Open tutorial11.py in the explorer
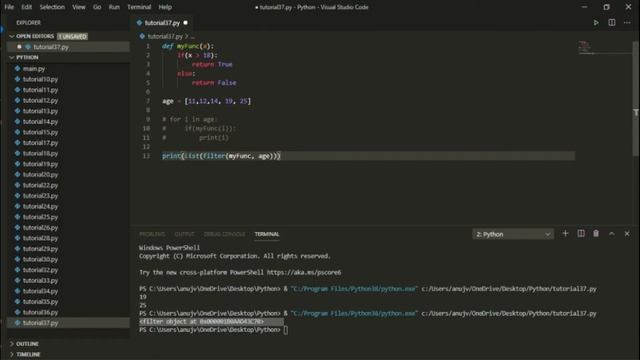640x360 pixels. point(69,90)
